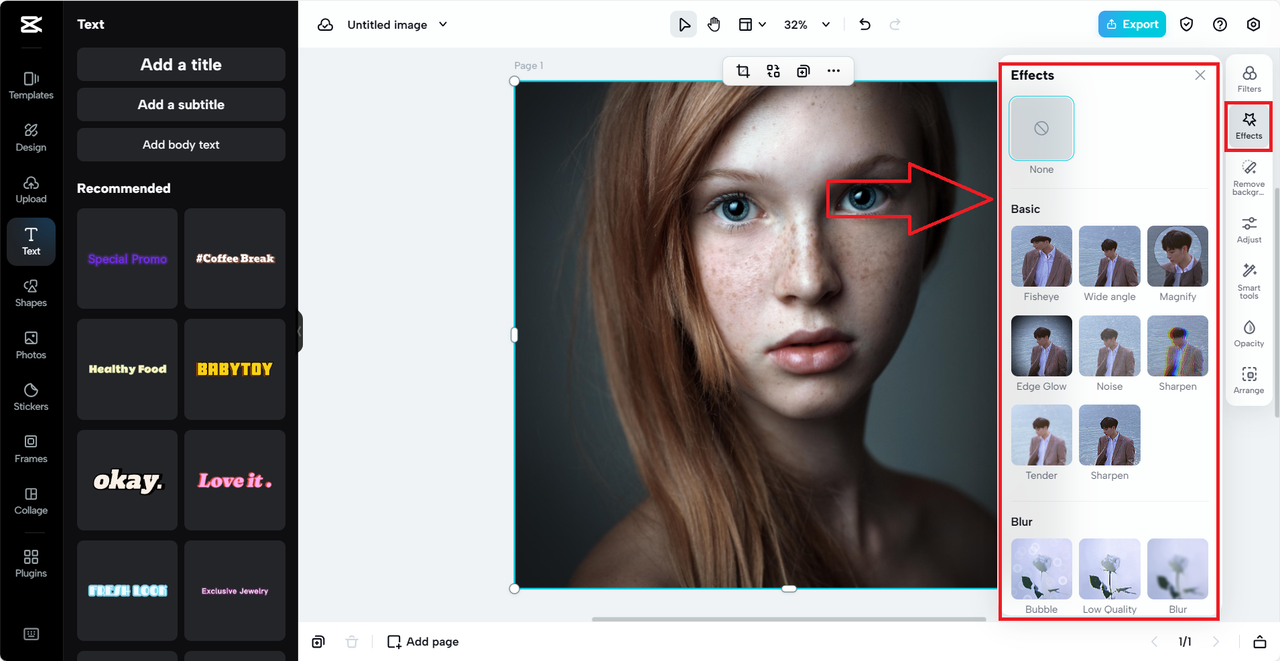
Task: Open the Collage sidebar panel
Action: point(31,501)
